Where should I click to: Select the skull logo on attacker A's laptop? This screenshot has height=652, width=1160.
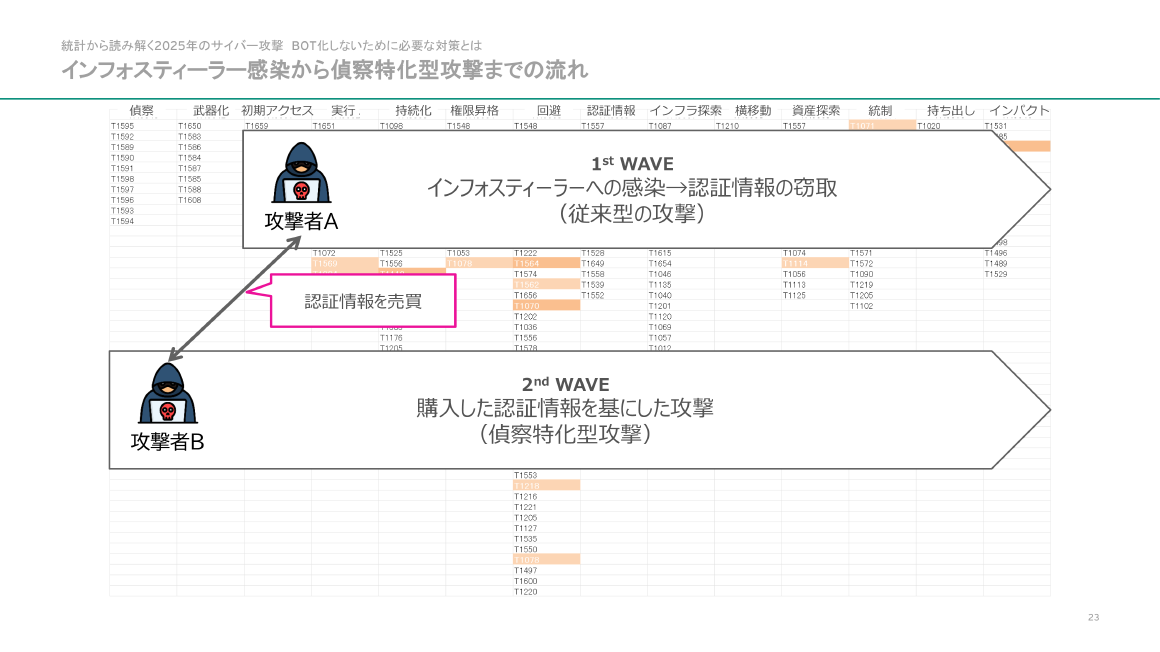coord(301,190)
